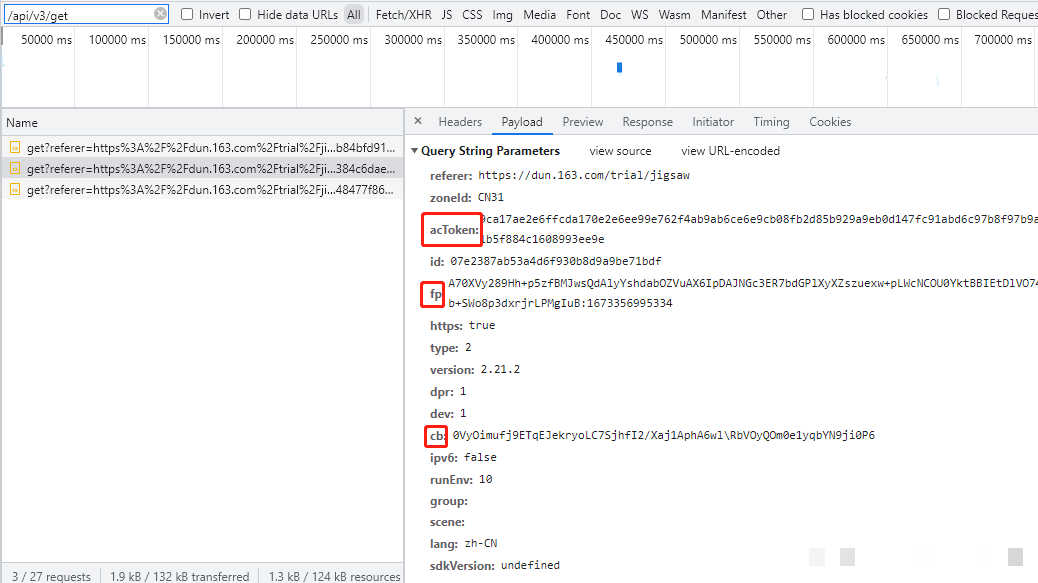Select the All filter type button
Image resolution: width=1038 pixels, height=583 pixels.
click(x=354, y=15)
